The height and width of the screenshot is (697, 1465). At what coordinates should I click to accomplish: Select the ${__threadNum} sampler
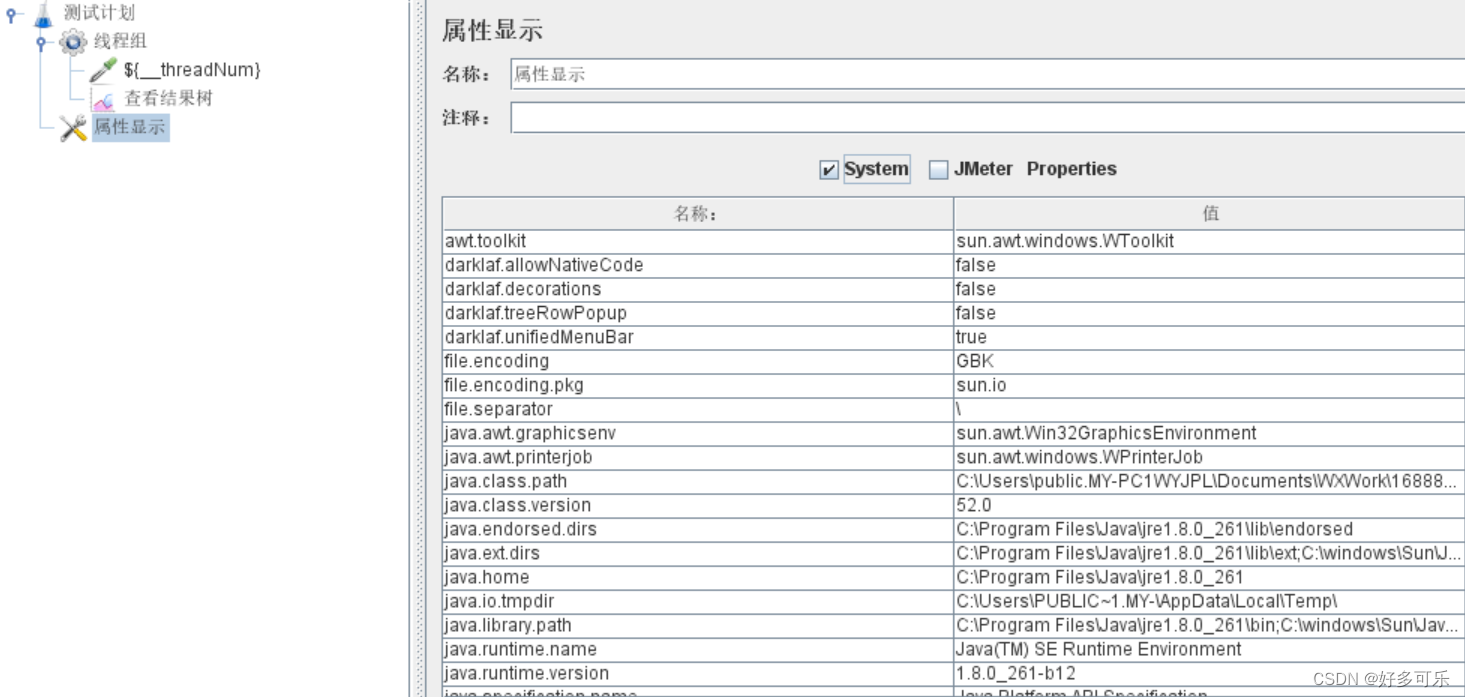(x=192, y=70)
